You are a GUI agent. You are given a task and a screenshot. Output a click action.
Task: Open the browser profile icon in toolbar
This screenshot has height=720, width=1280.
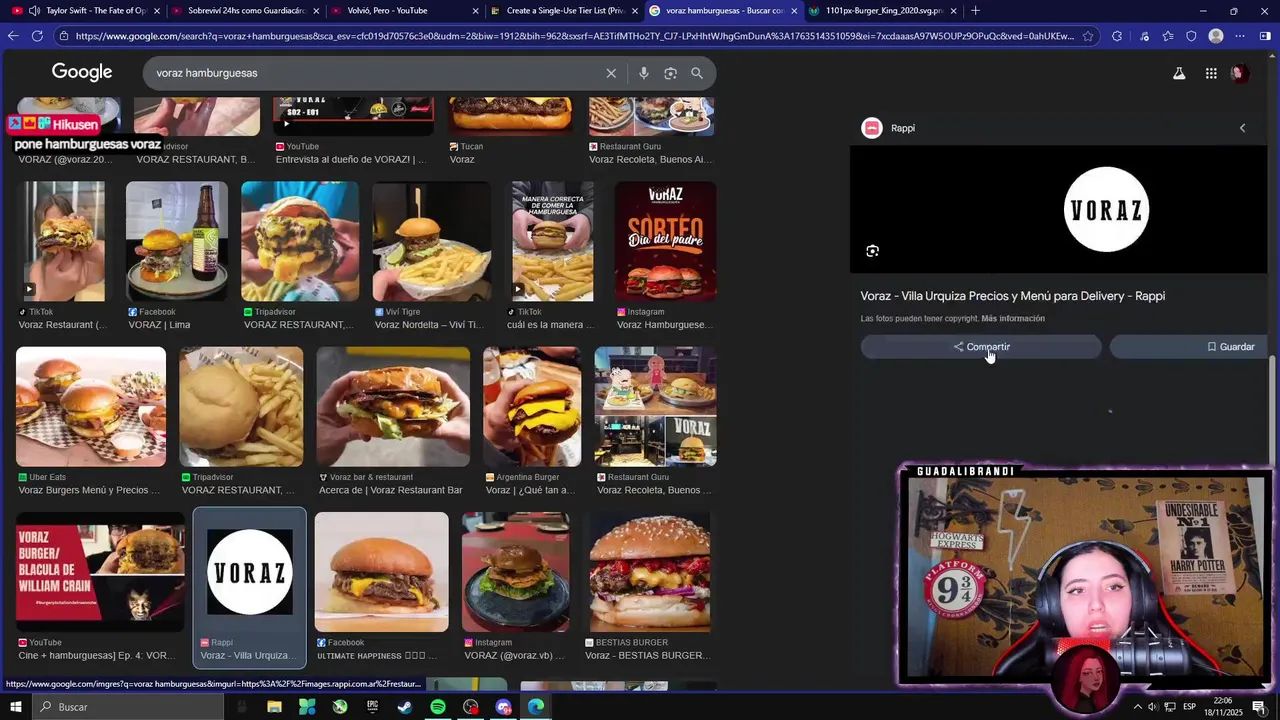[x=1216, y=36]
